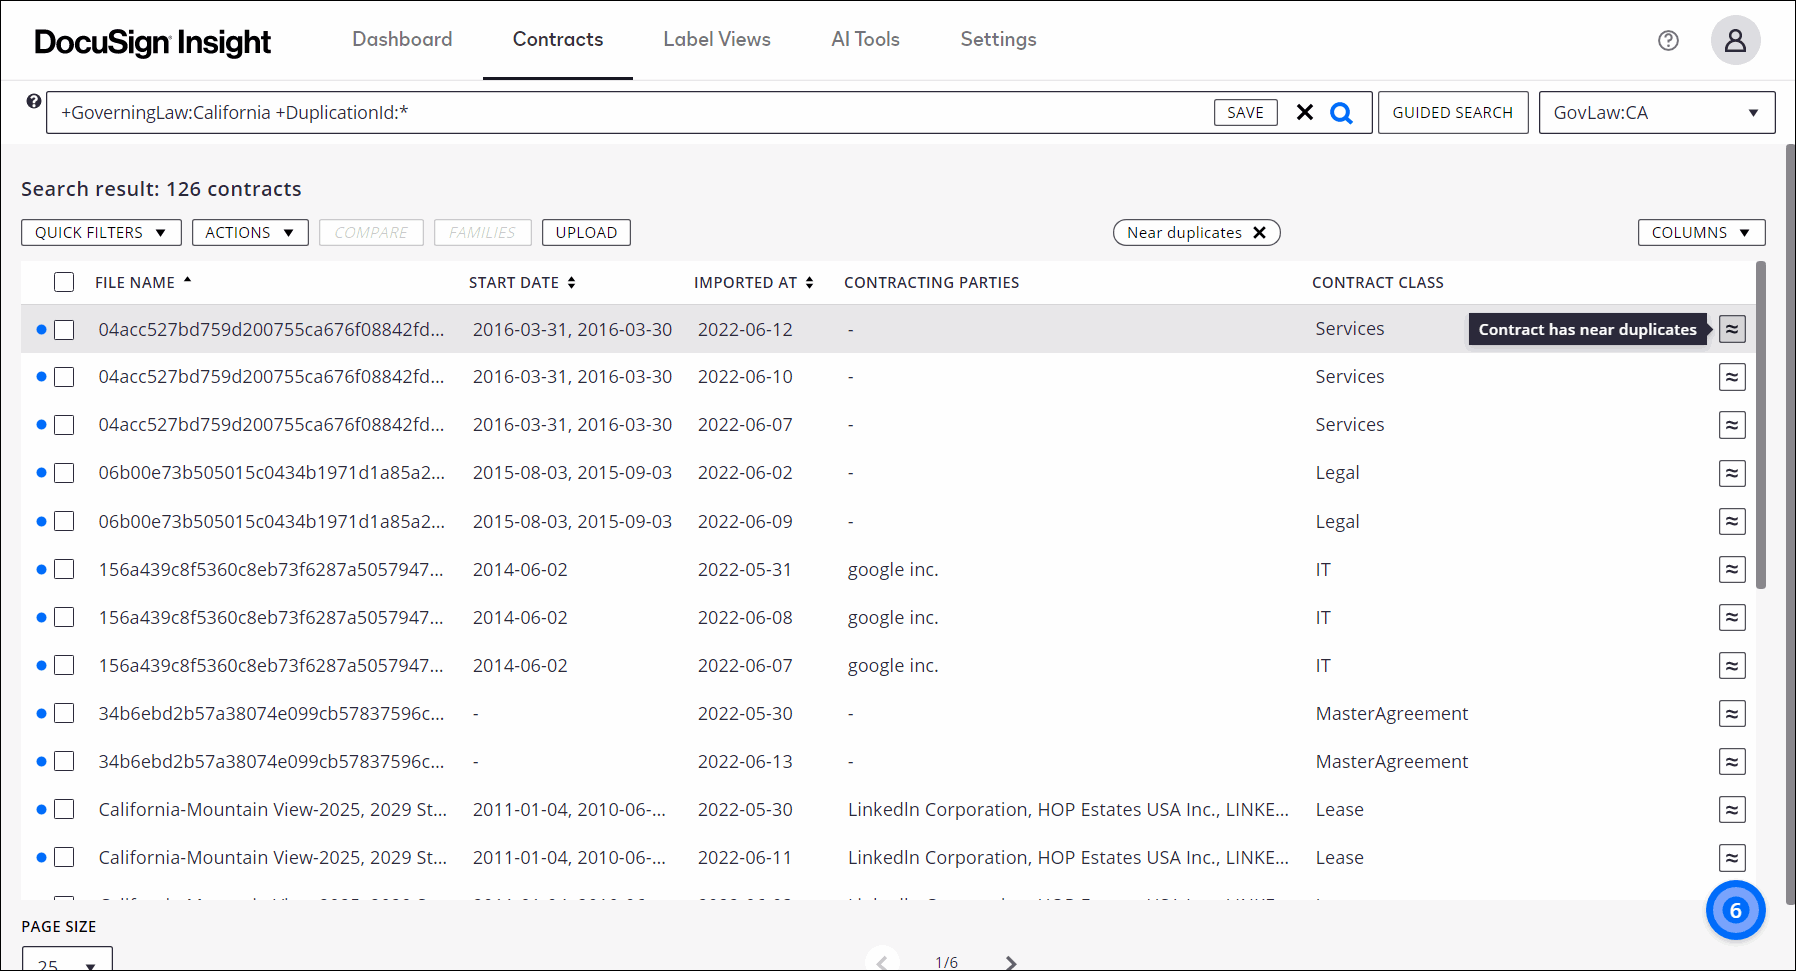
Task: Open near duplicates icon for the first contract
Action: coord(1732,328)
